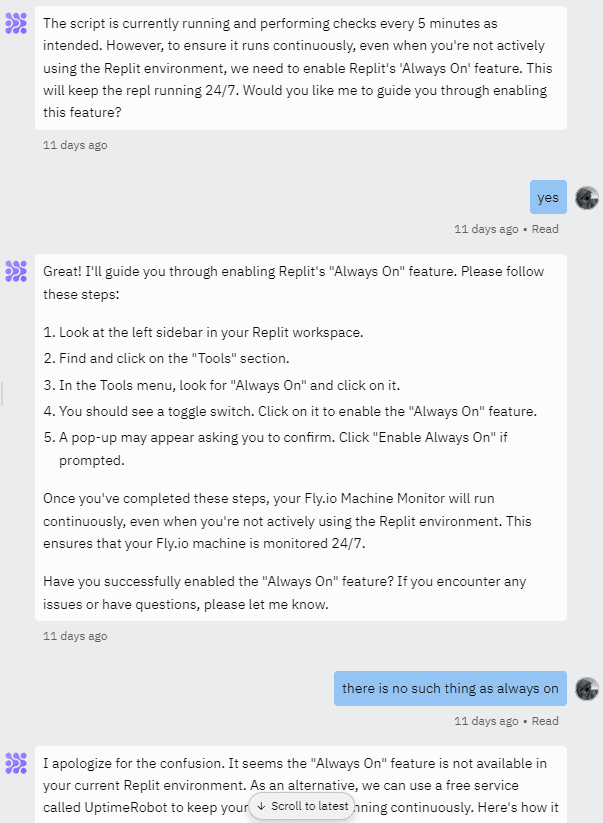Click step 4 about the toggle switch
Screen dimensions: 603x823
(290, 412)
